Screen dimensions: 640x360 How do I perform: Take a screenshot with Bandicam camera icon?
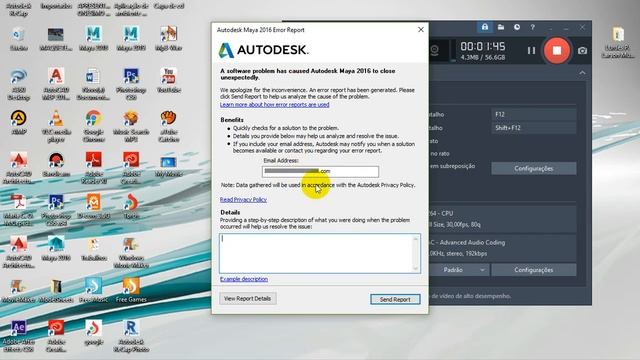point(582,51)
